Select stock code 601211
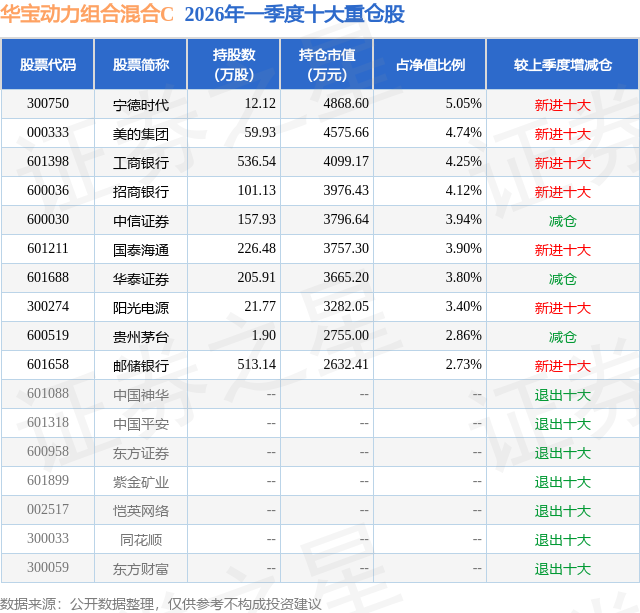This screenshot has width=640, height=613. (x=48, y=249)
